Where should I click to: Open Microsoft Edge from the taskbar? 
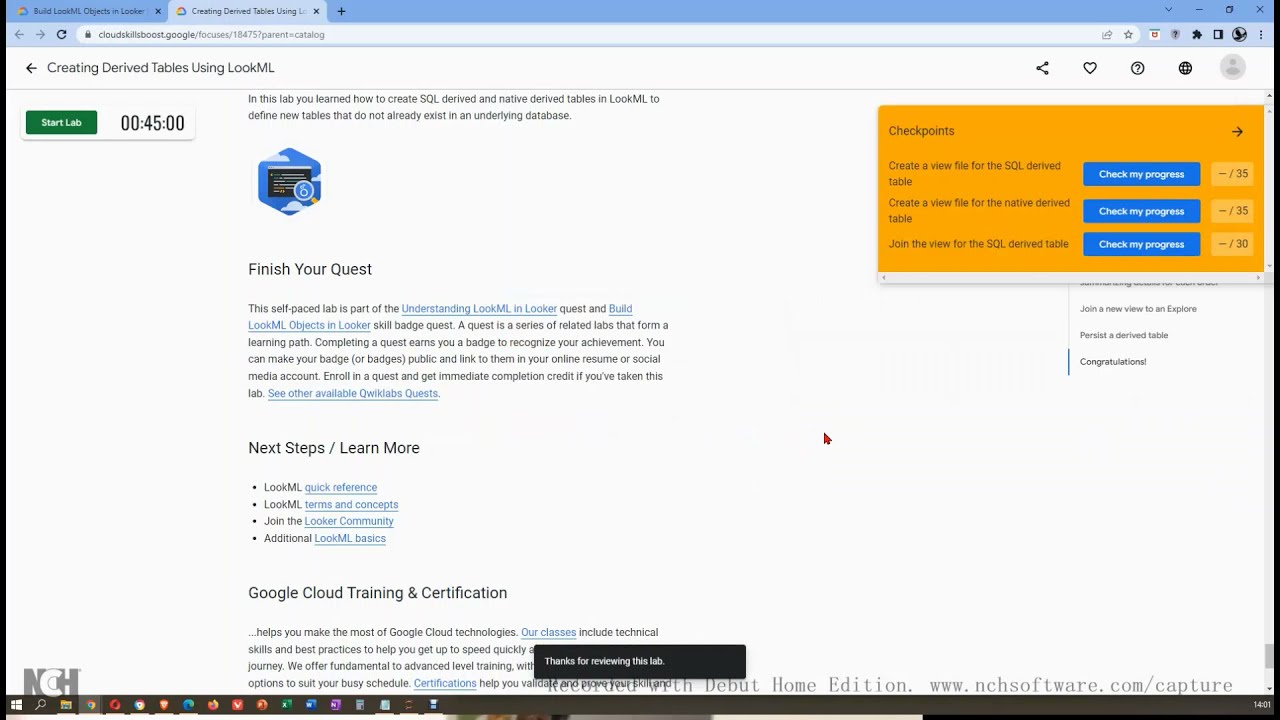[x=188, y=705]
